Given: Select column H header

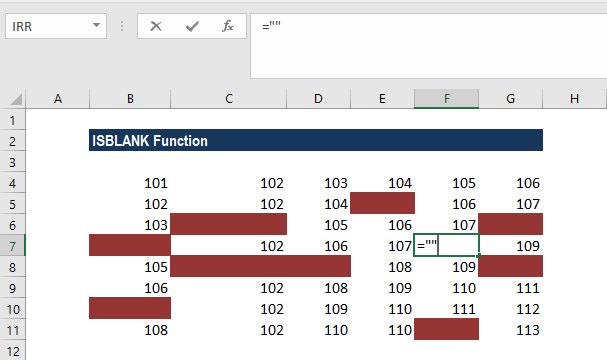Looking at the screenshot, I should click(x=574, y=99).
